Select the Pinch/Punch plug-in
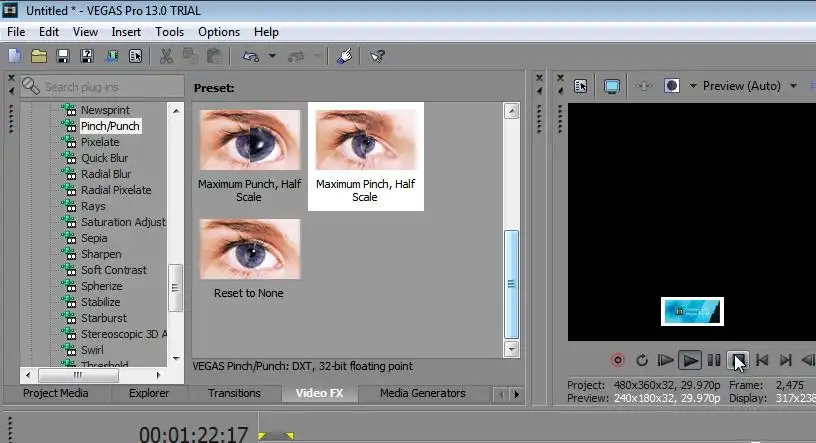Viewport: 816px width, 443px height. point(110,126)
